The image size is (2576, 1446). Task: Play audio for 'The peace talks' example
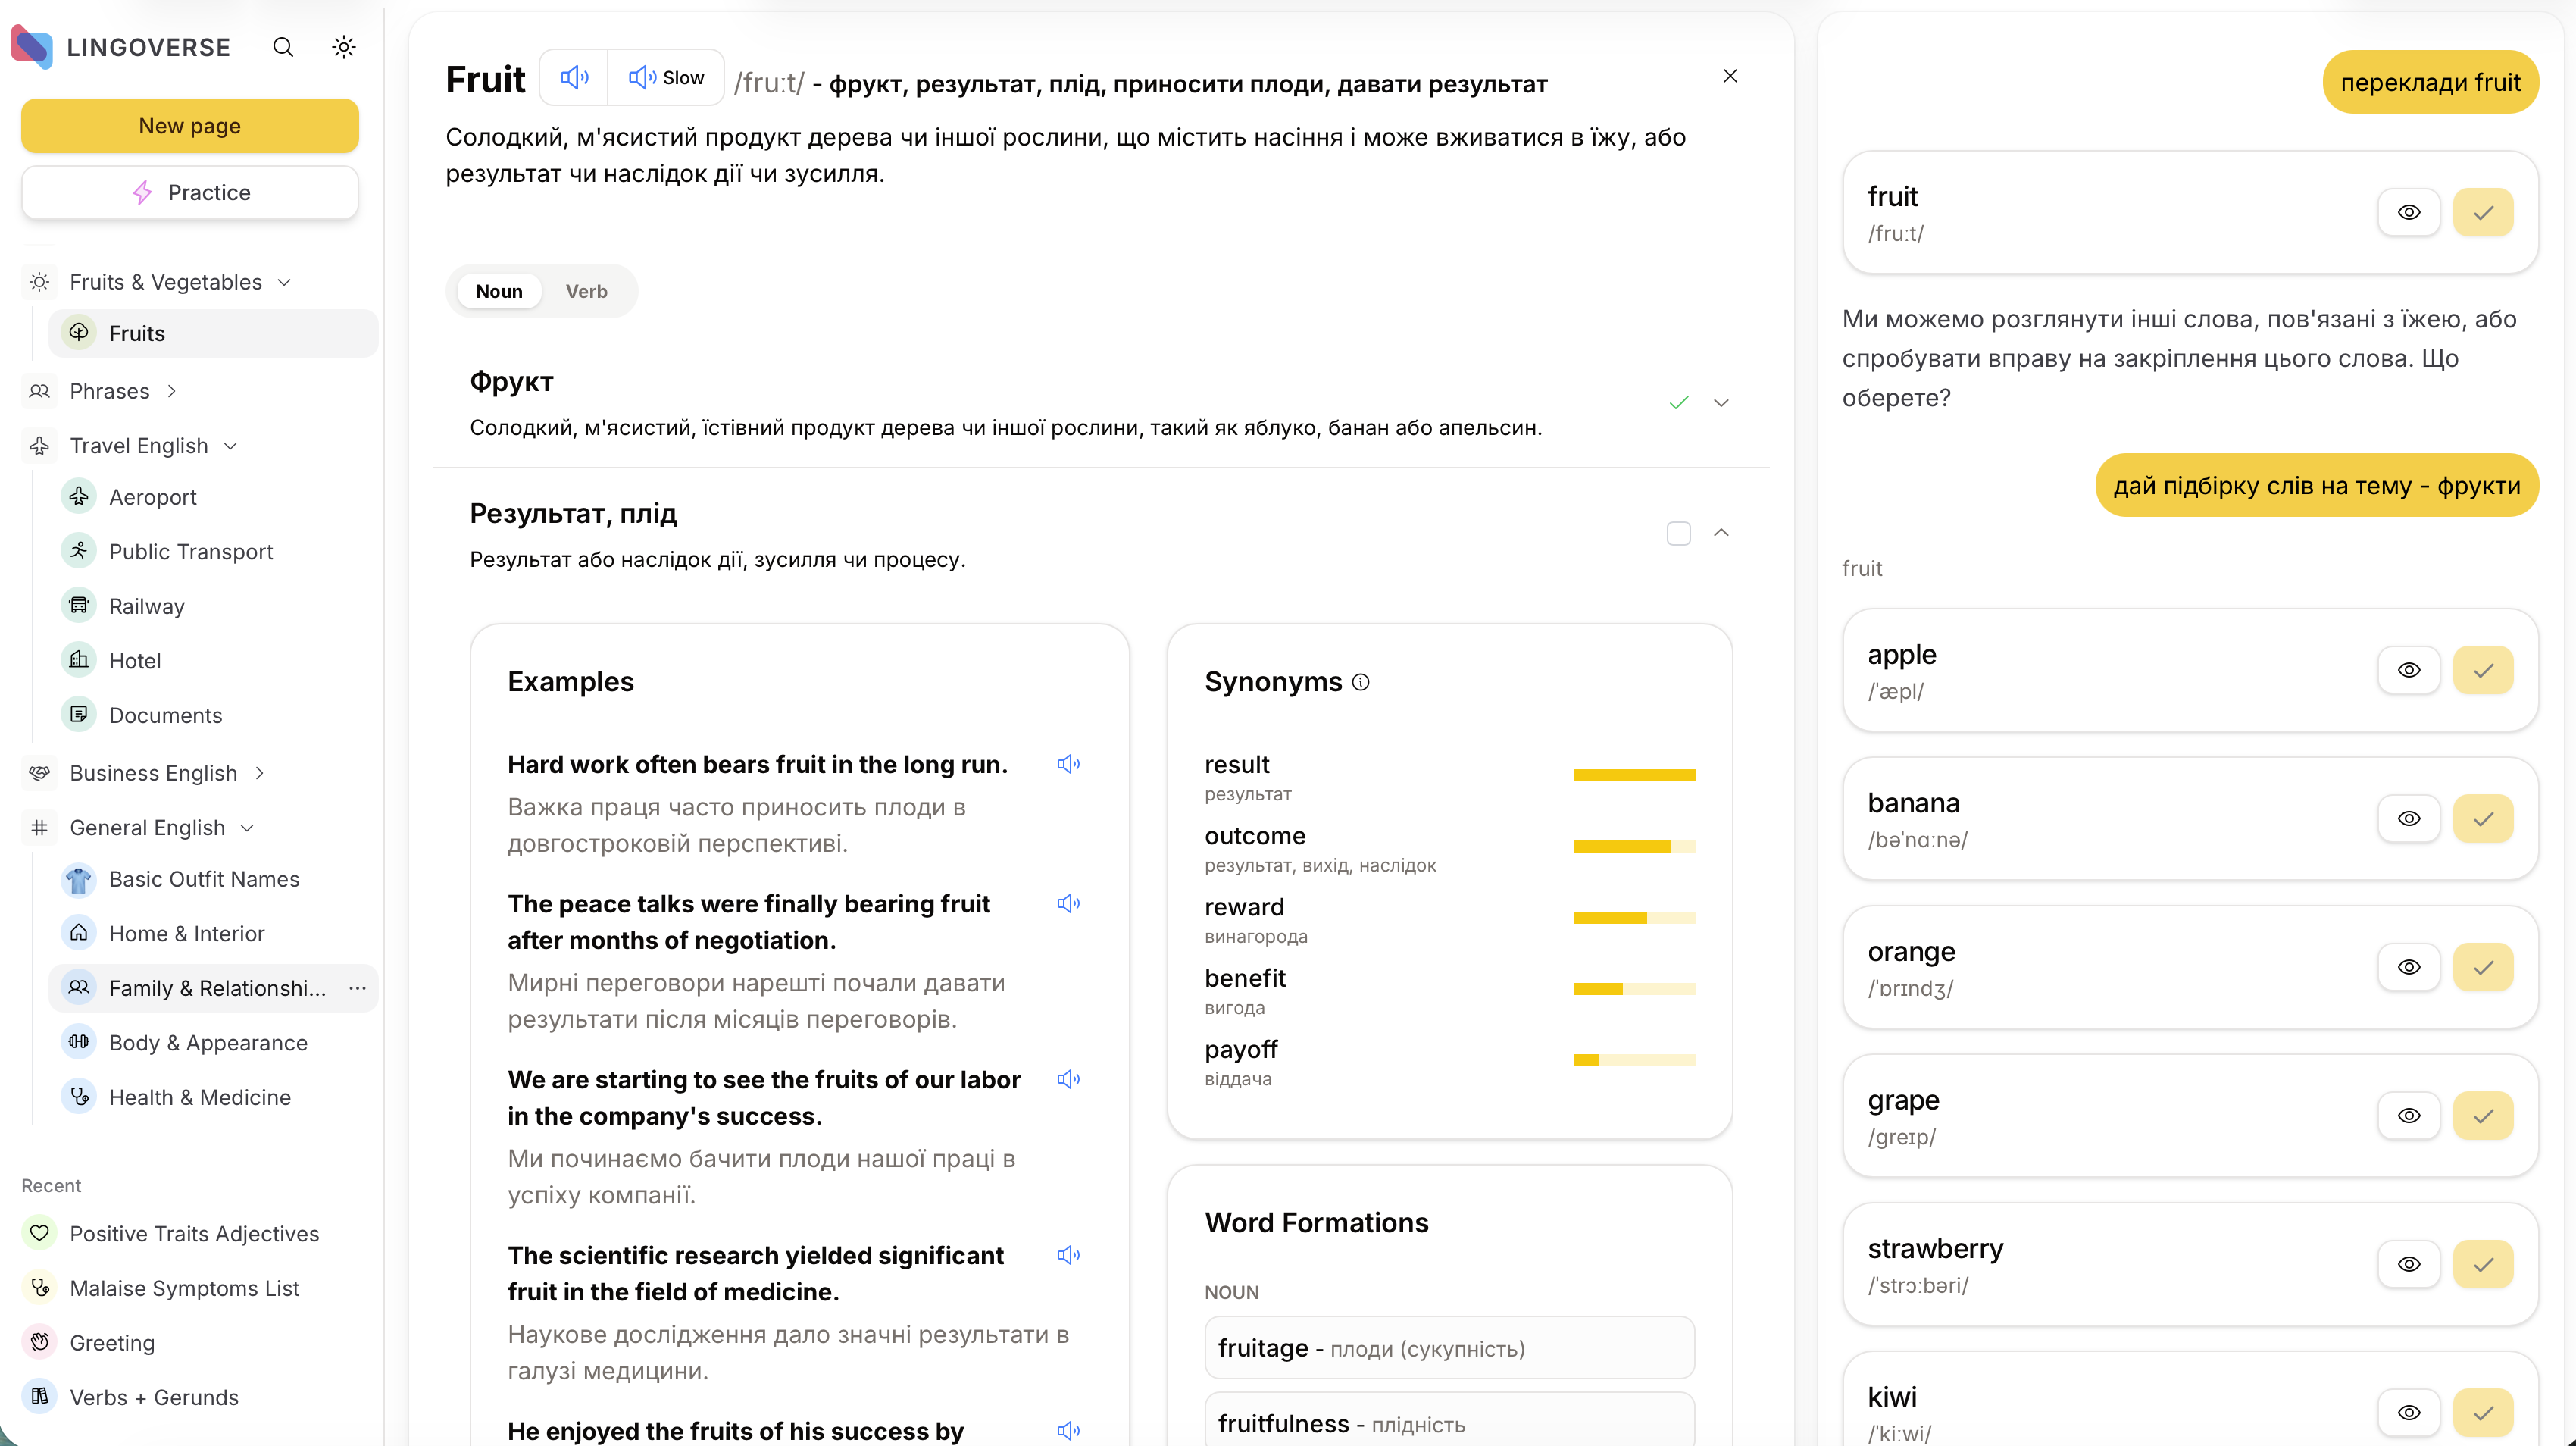pyautogui.click(x=1068, y=903)
